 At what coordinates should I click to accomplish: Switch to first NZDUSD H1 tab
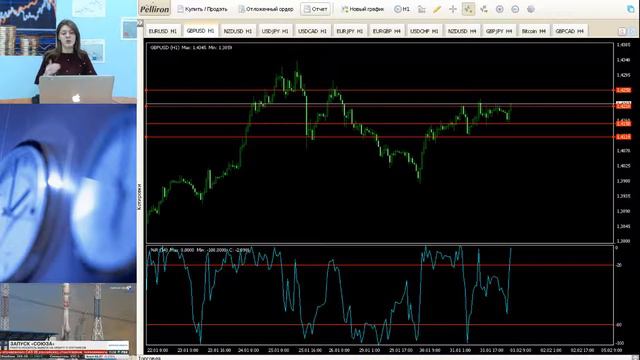point(238,31)
